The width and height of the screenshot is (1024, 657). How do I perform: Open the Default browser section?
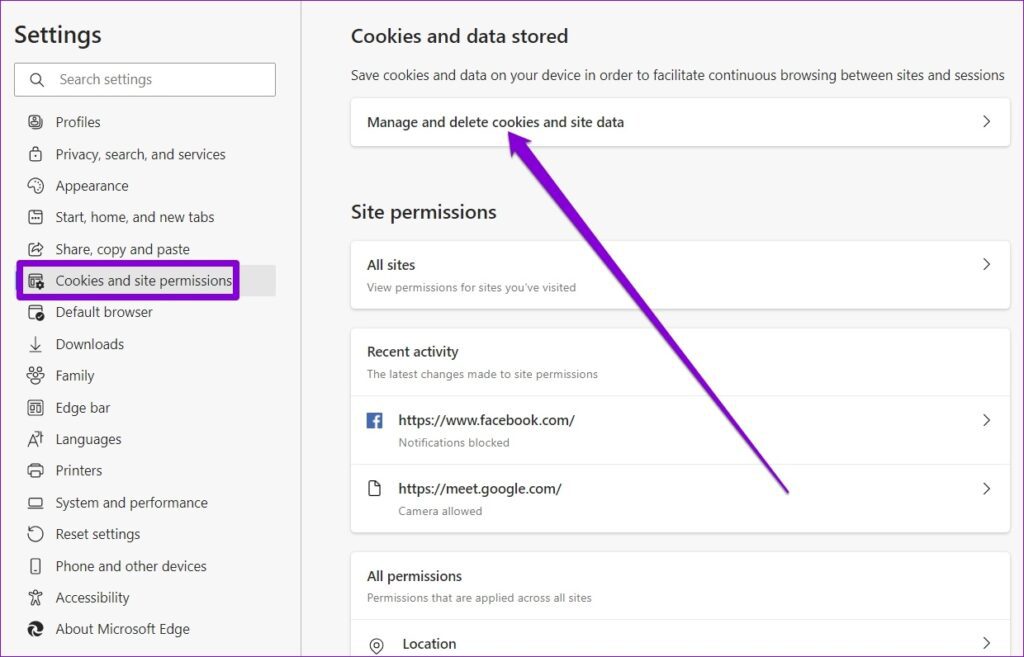pyautogui.click(x=104, y=312)
